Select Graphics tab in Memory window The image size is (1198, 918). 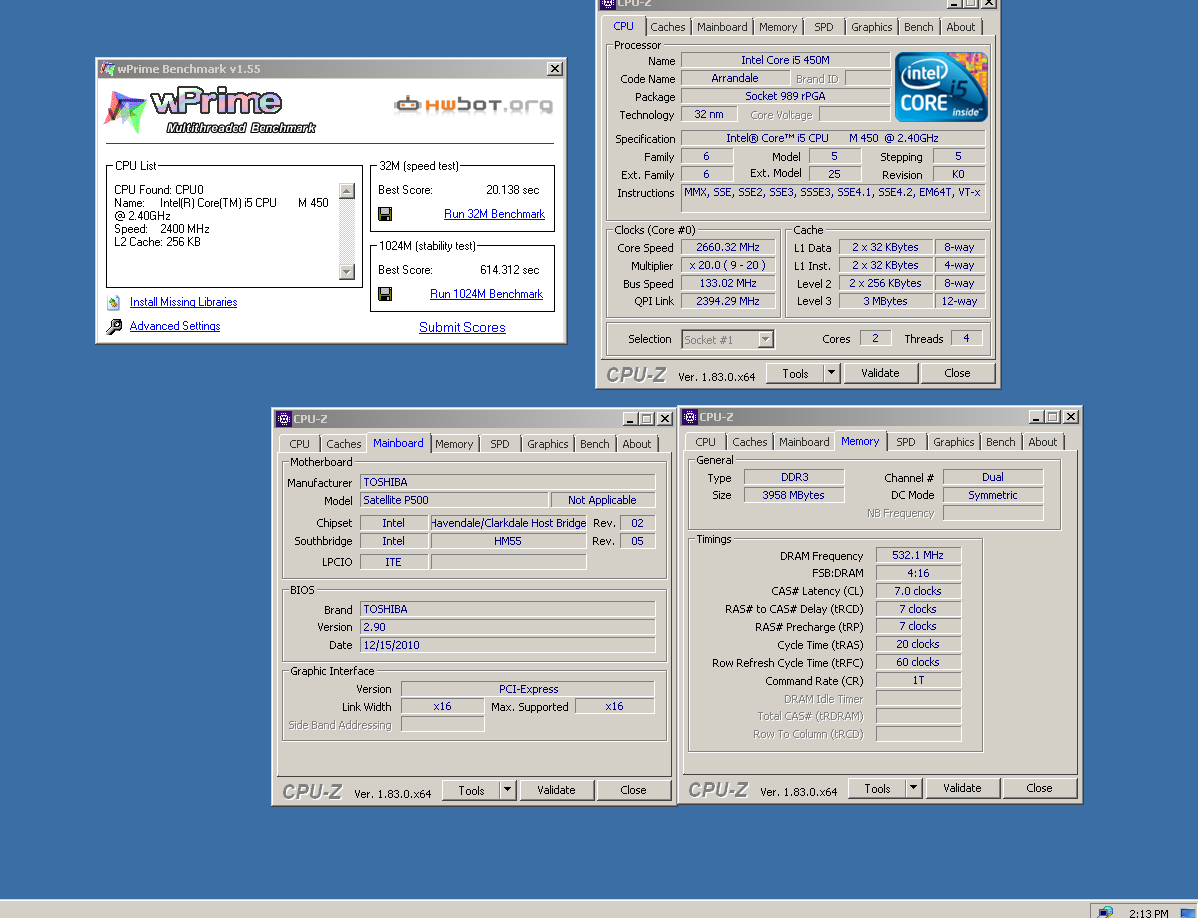pos(954,441)
